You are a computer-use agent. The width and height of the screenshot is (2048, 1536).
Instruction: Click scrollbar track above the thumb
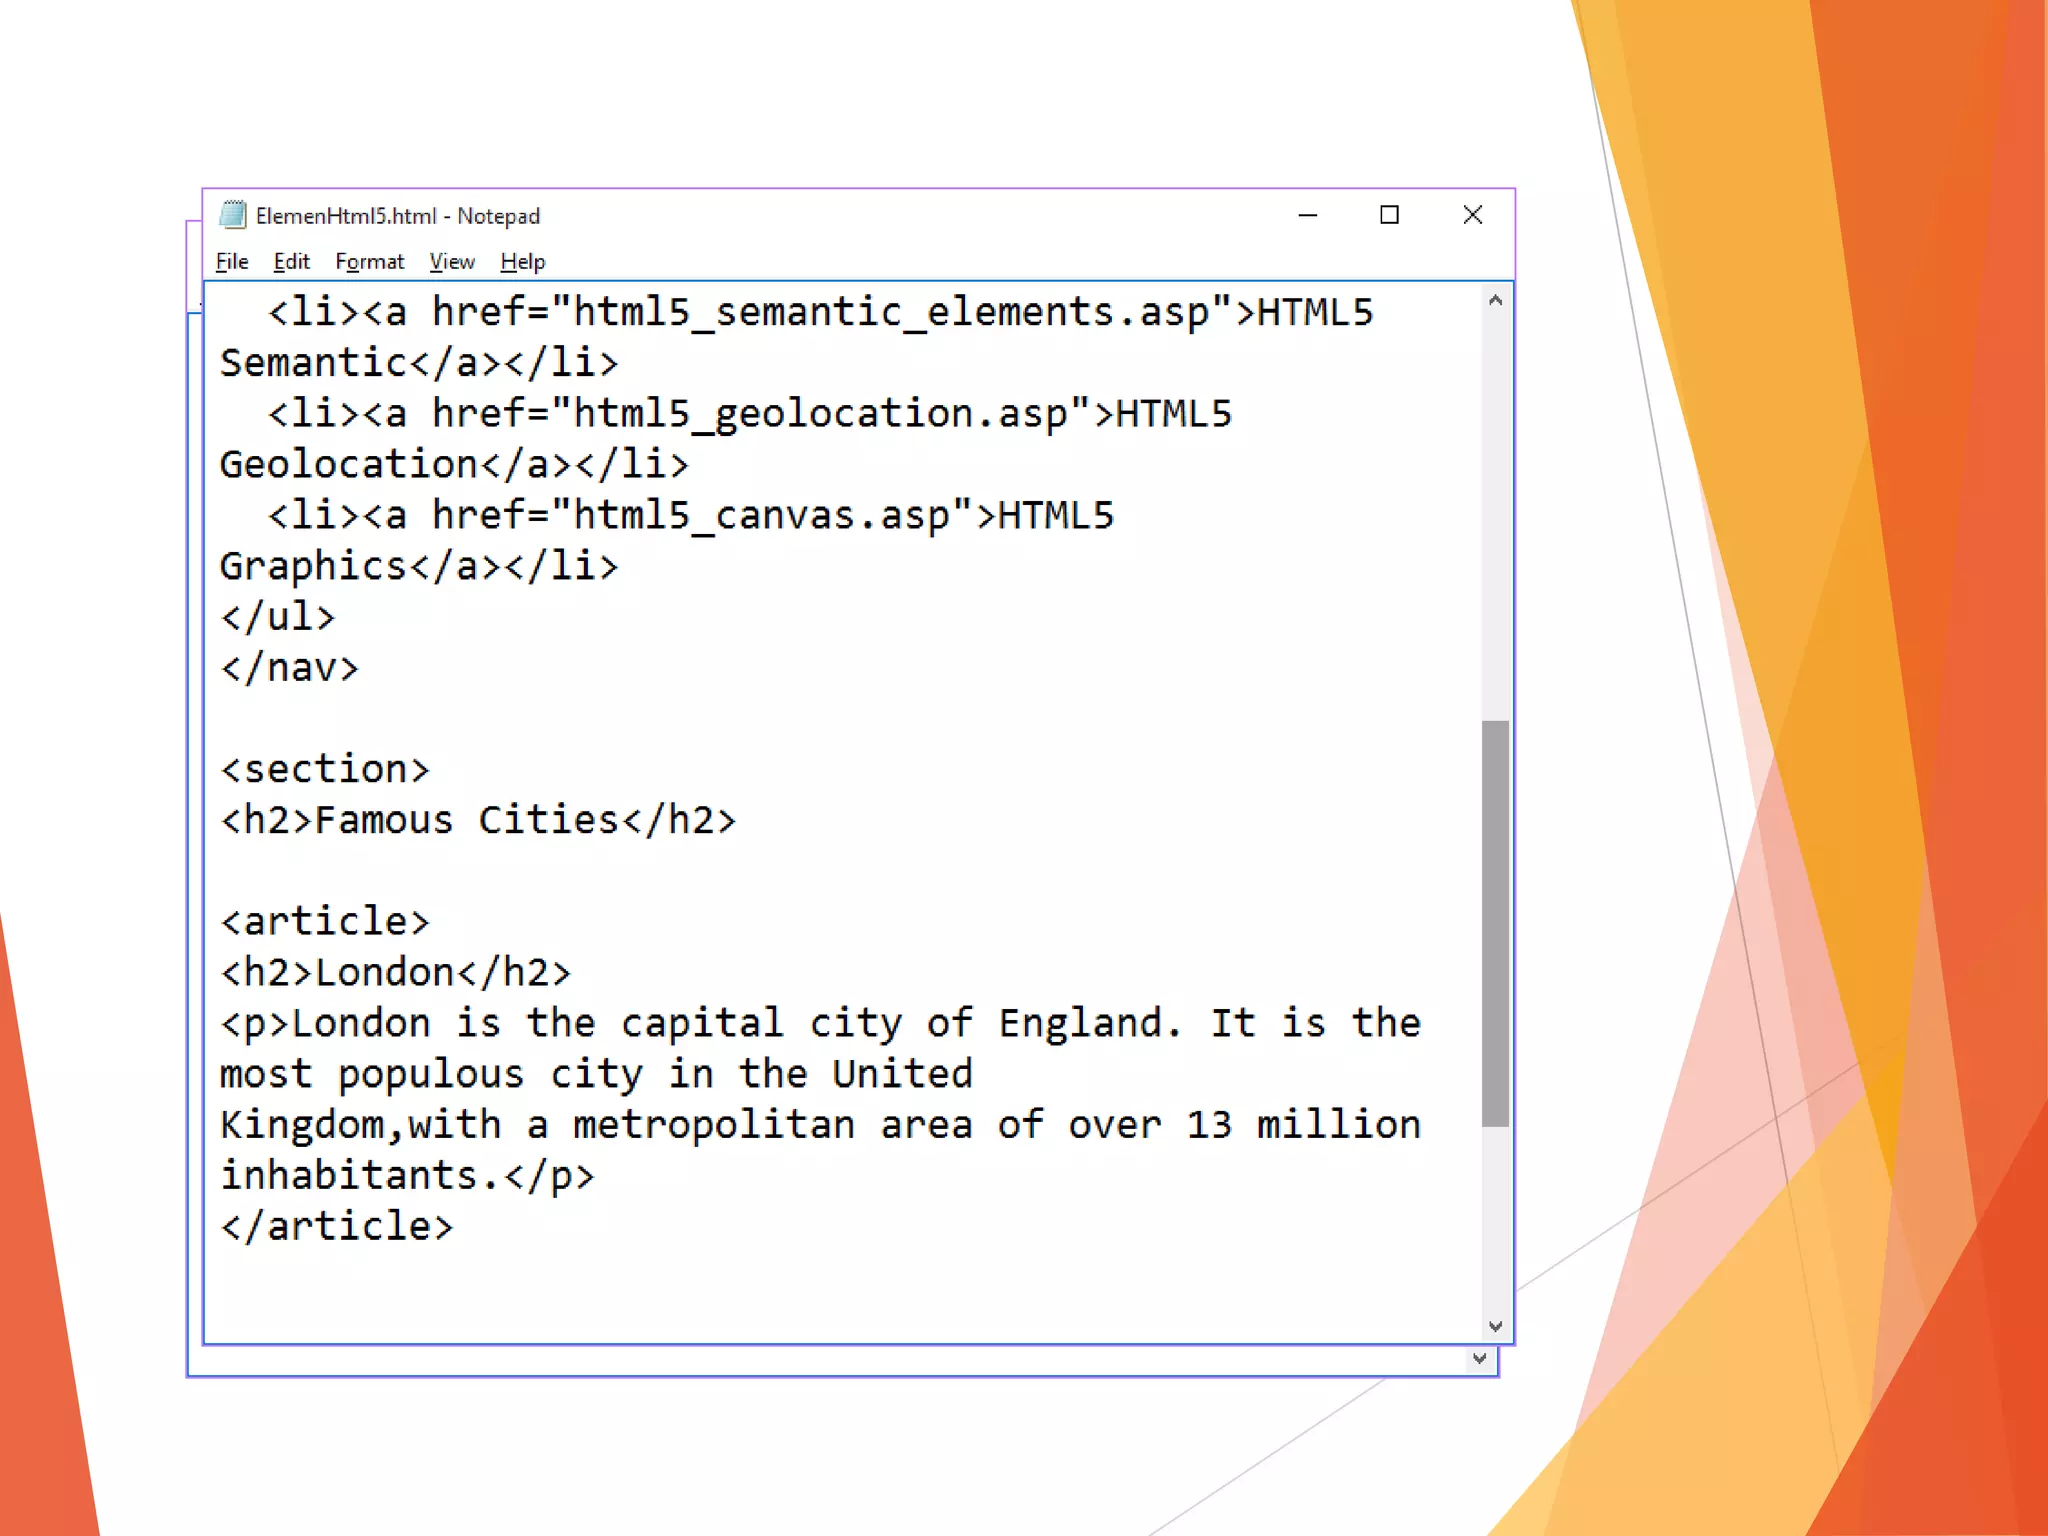point(1495,510)
